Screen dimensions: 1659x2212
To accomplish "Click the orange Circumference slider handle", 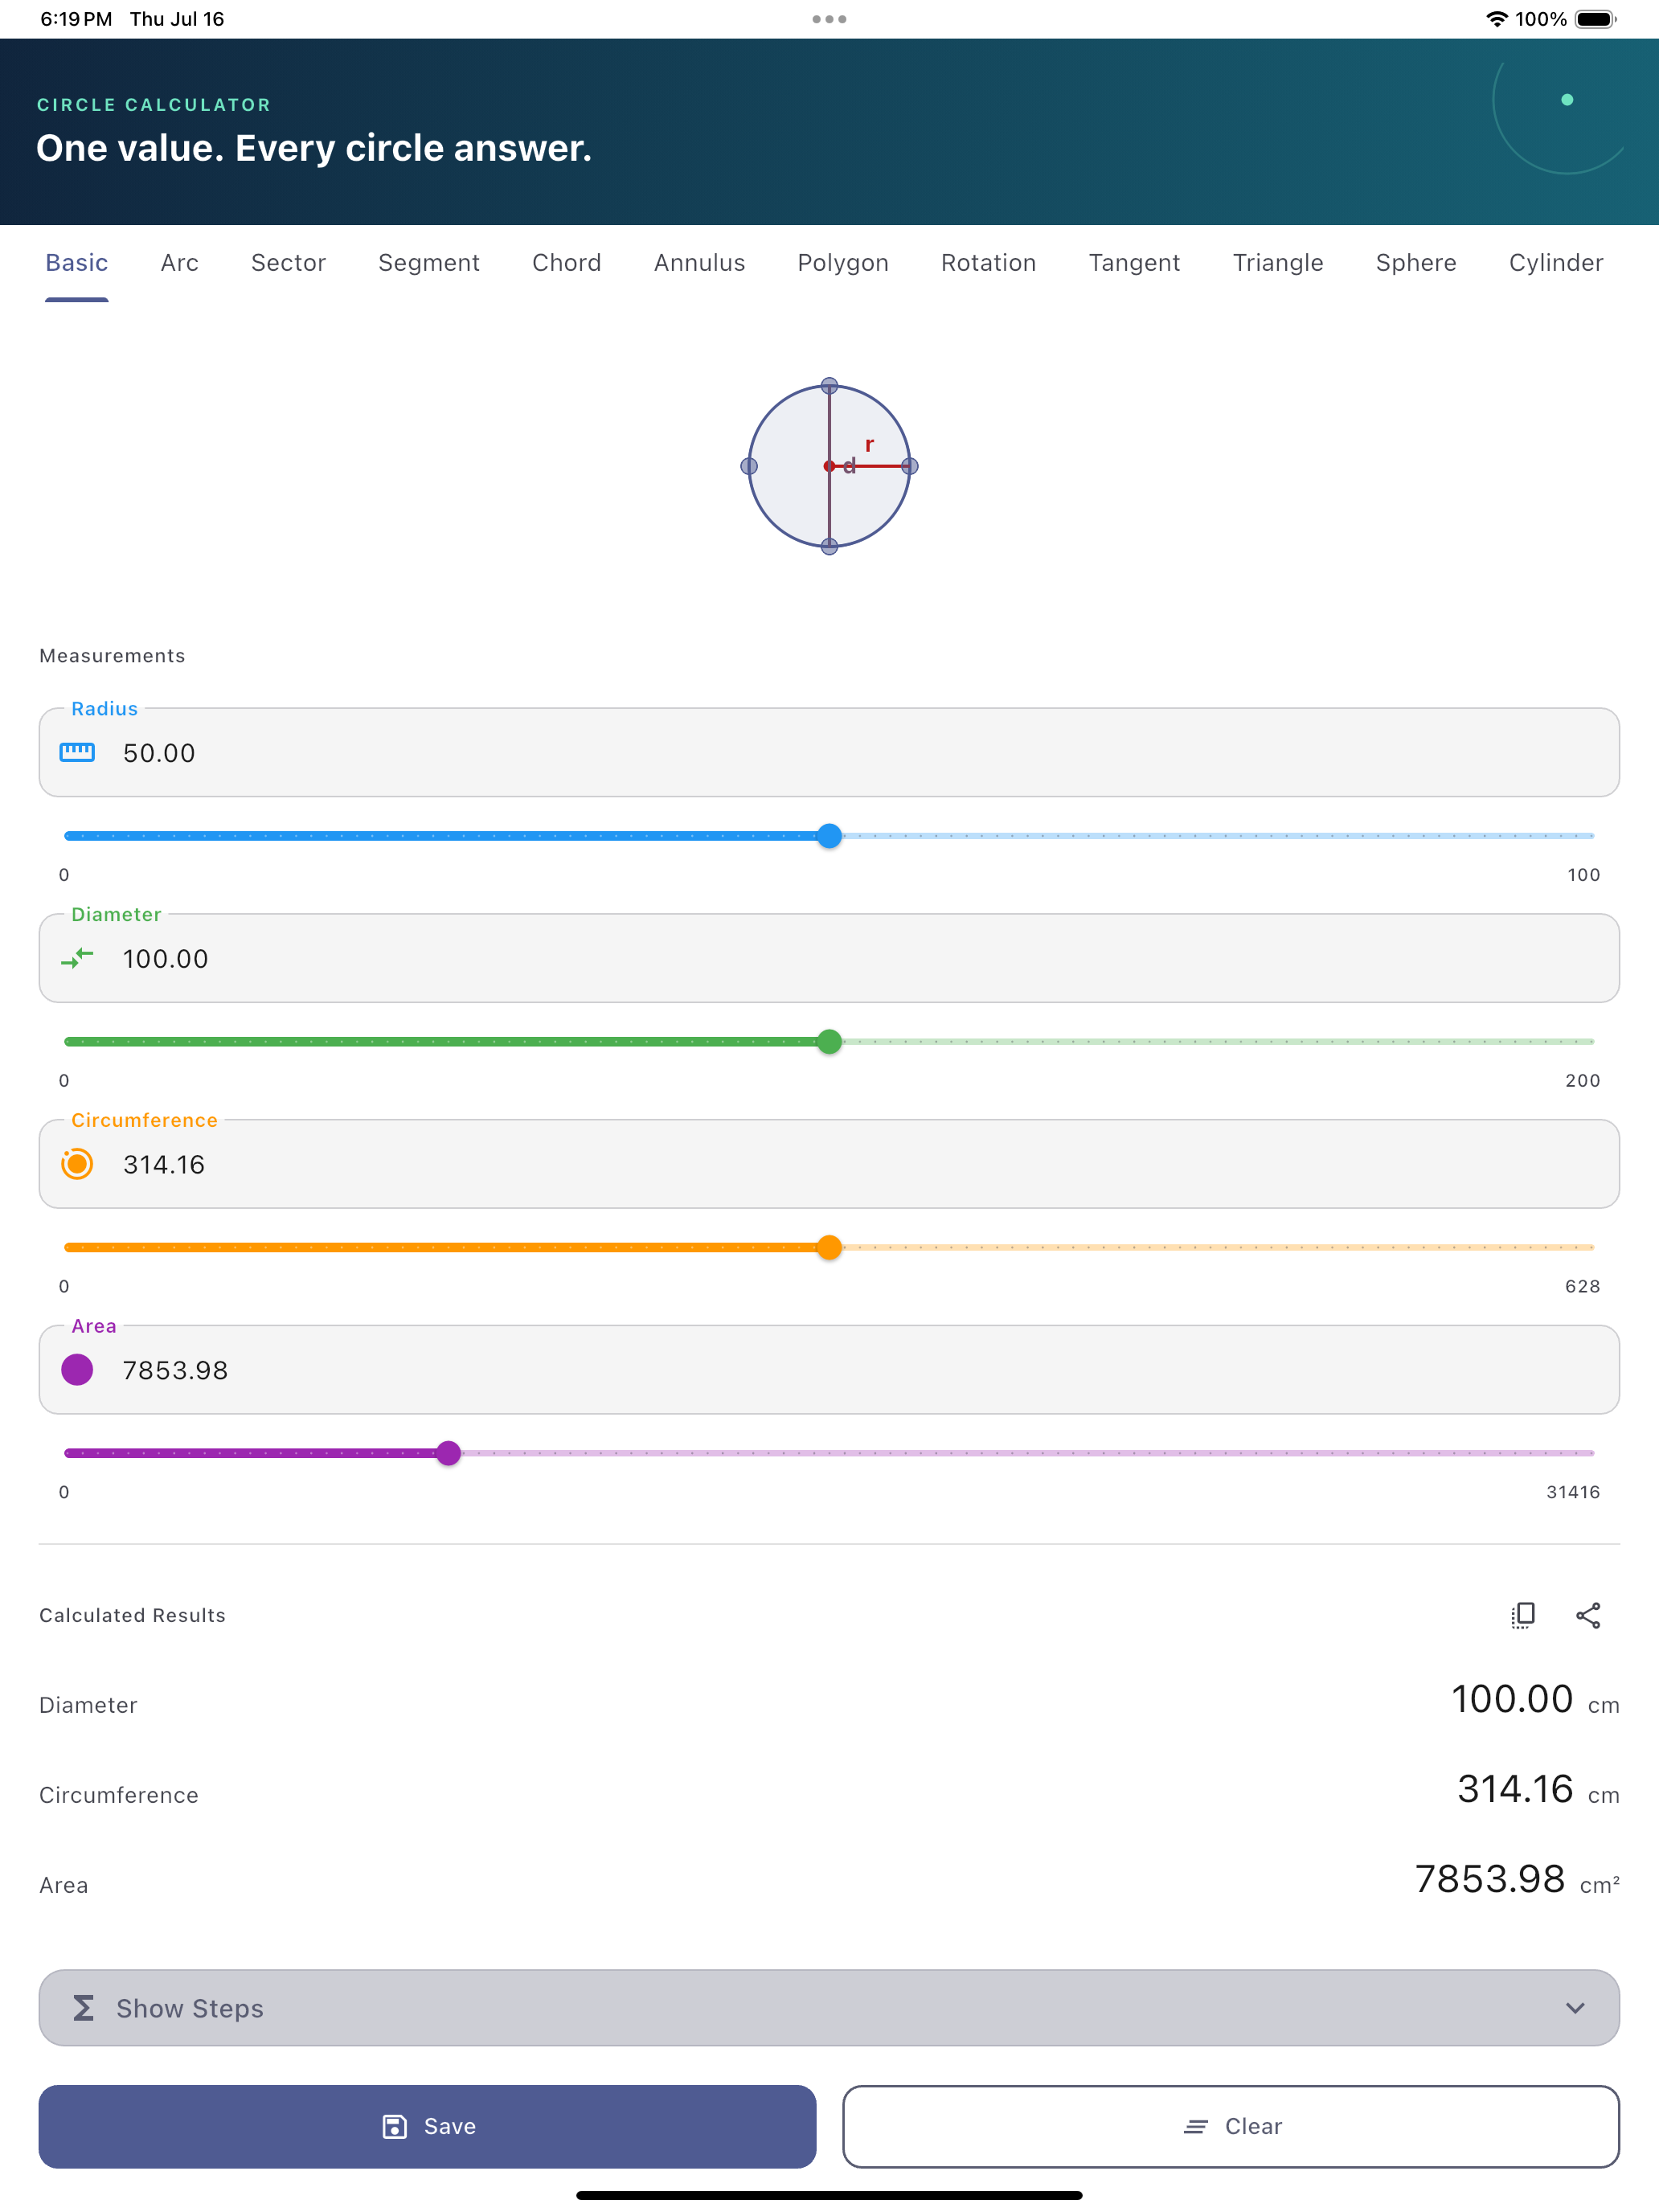I will [829, 1248].
